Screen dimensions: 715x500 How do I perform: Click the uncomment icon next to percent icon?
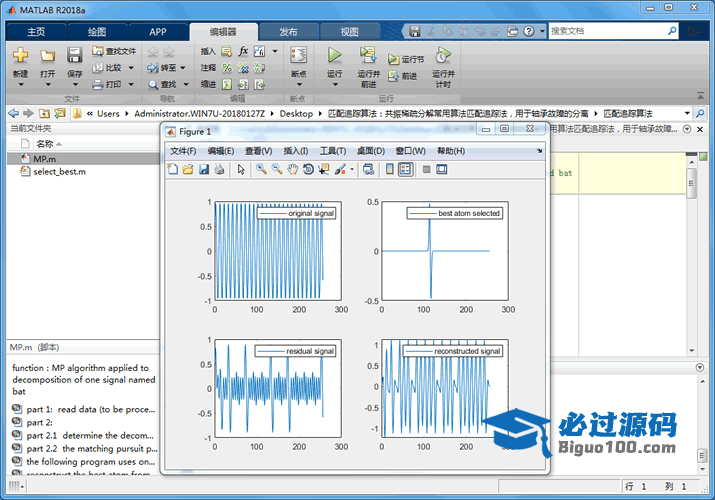pyautogui.click(x=244, y=68)
